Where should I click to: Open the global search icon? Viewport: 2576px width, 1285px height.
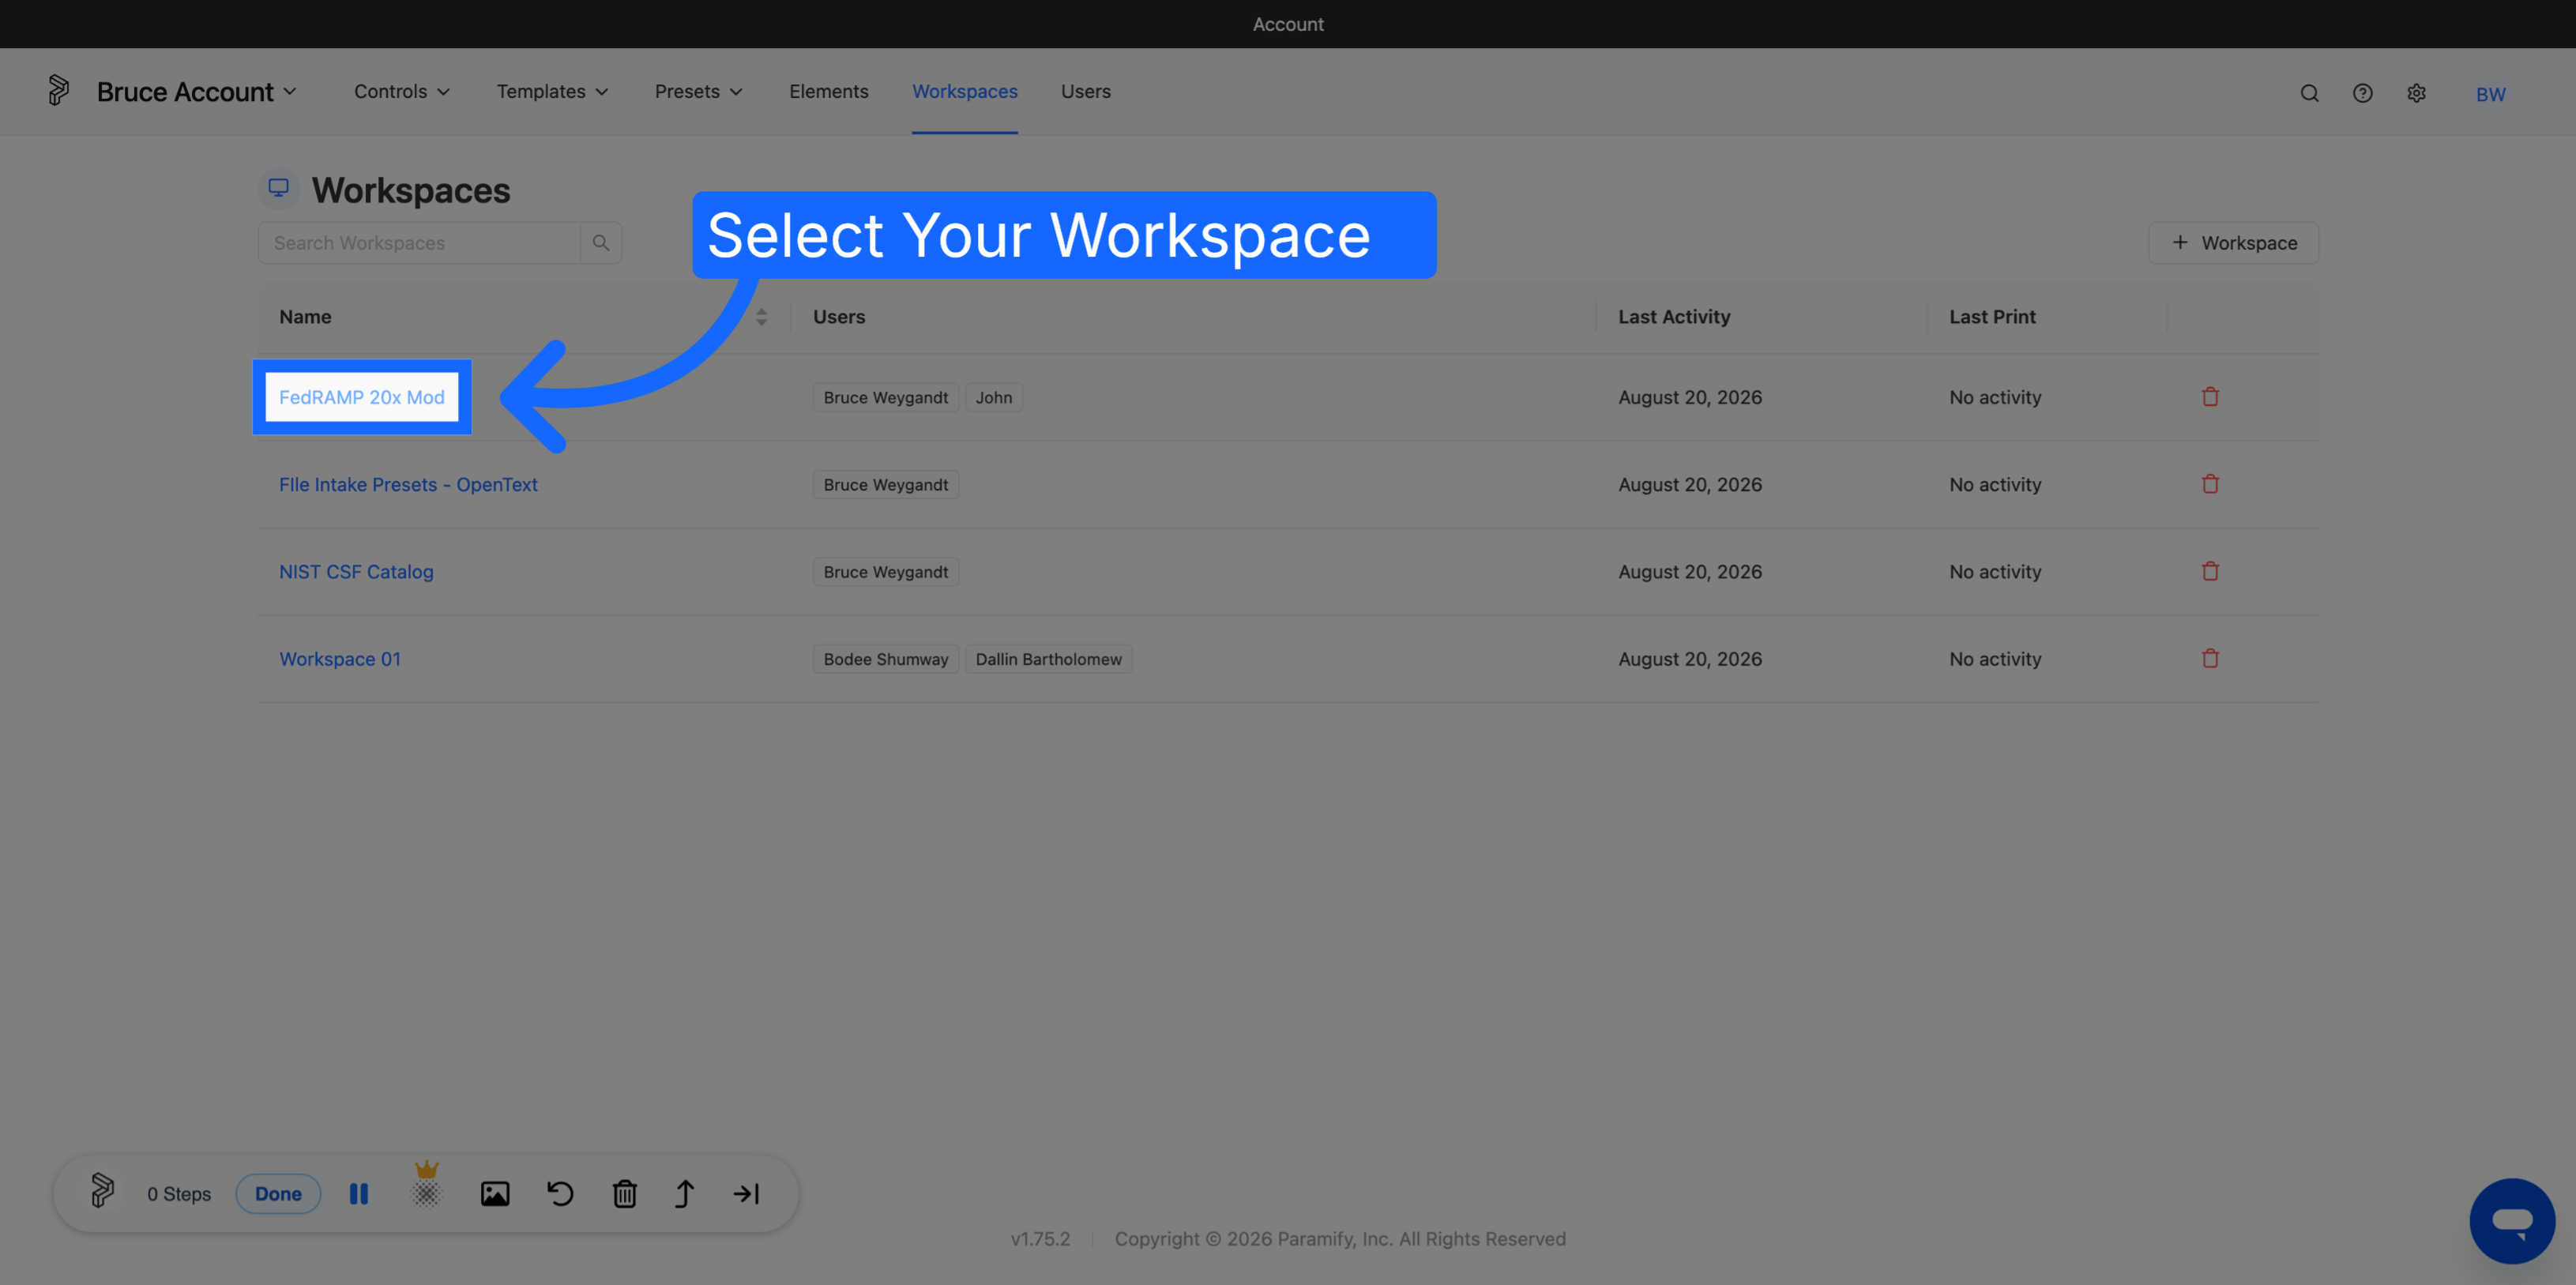[x=2309, y=93]
